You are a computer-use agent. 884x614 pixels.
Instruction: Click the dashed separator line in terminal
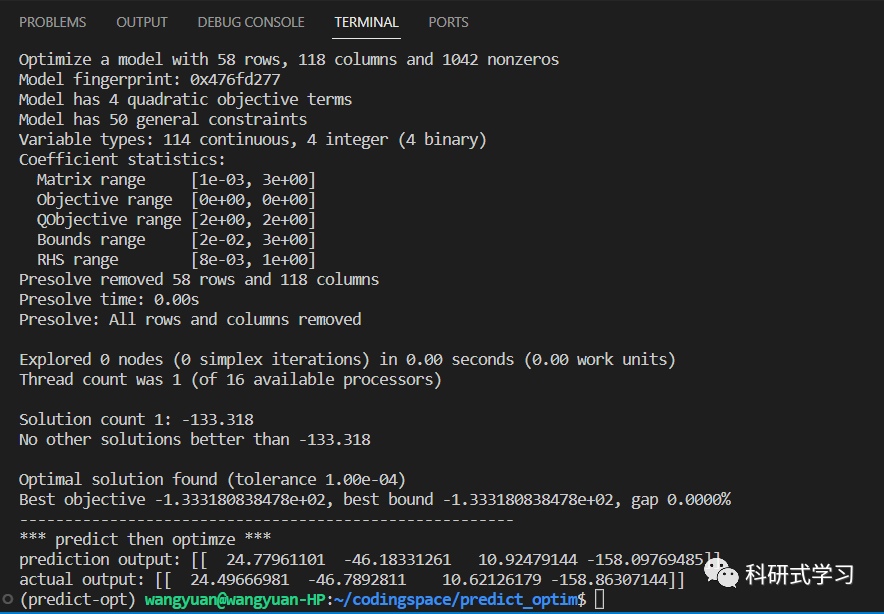point(266,519)
